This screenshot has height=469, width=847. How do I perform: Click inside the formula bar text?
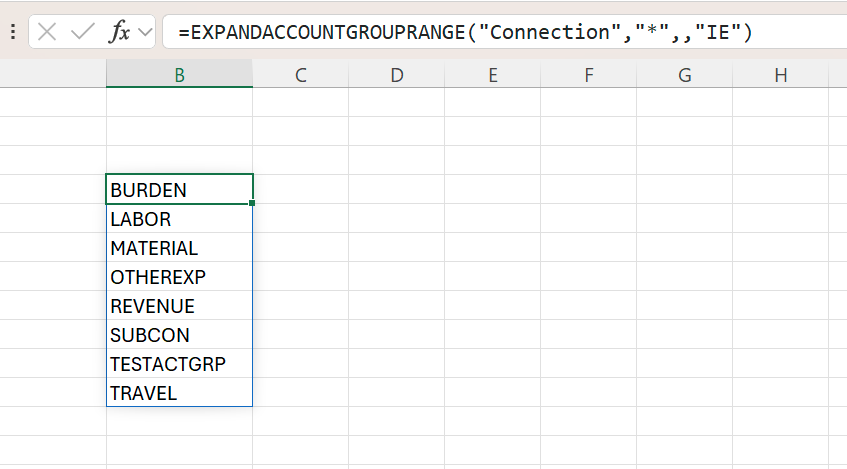click(465, 32)
